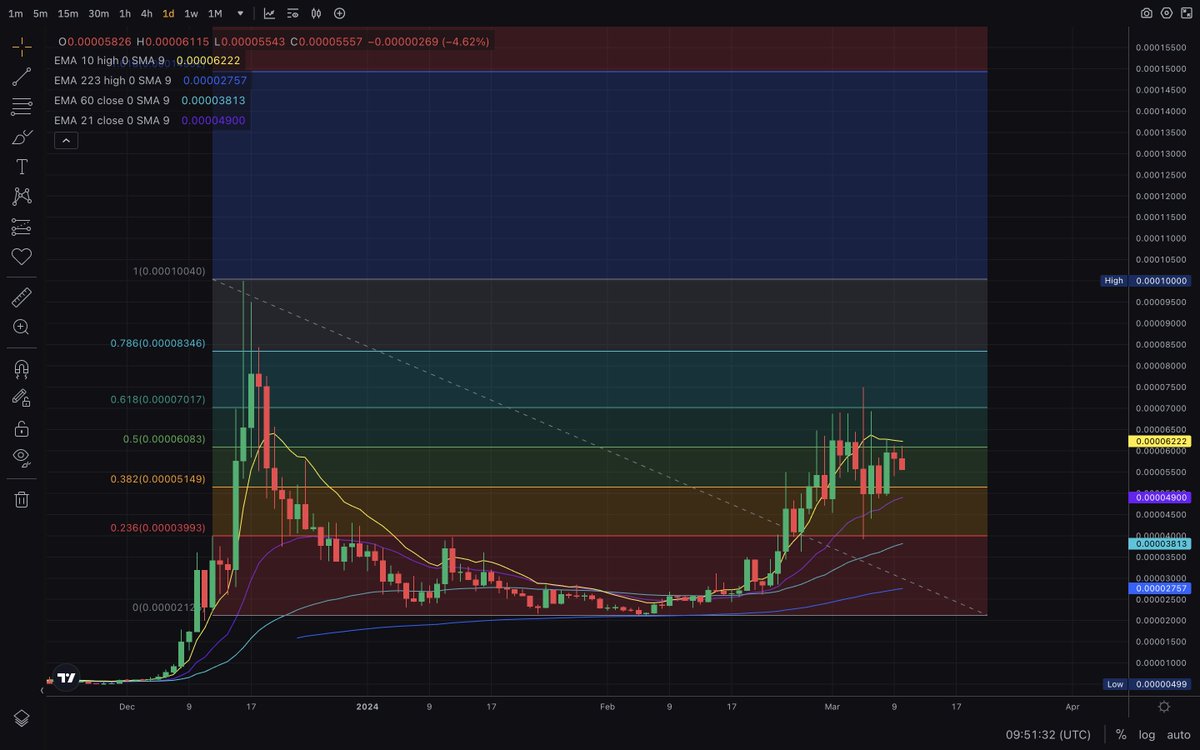Viewport: 1200px width, 750px height.
Task: Open the heart icons tool
Action: [21, 257]
